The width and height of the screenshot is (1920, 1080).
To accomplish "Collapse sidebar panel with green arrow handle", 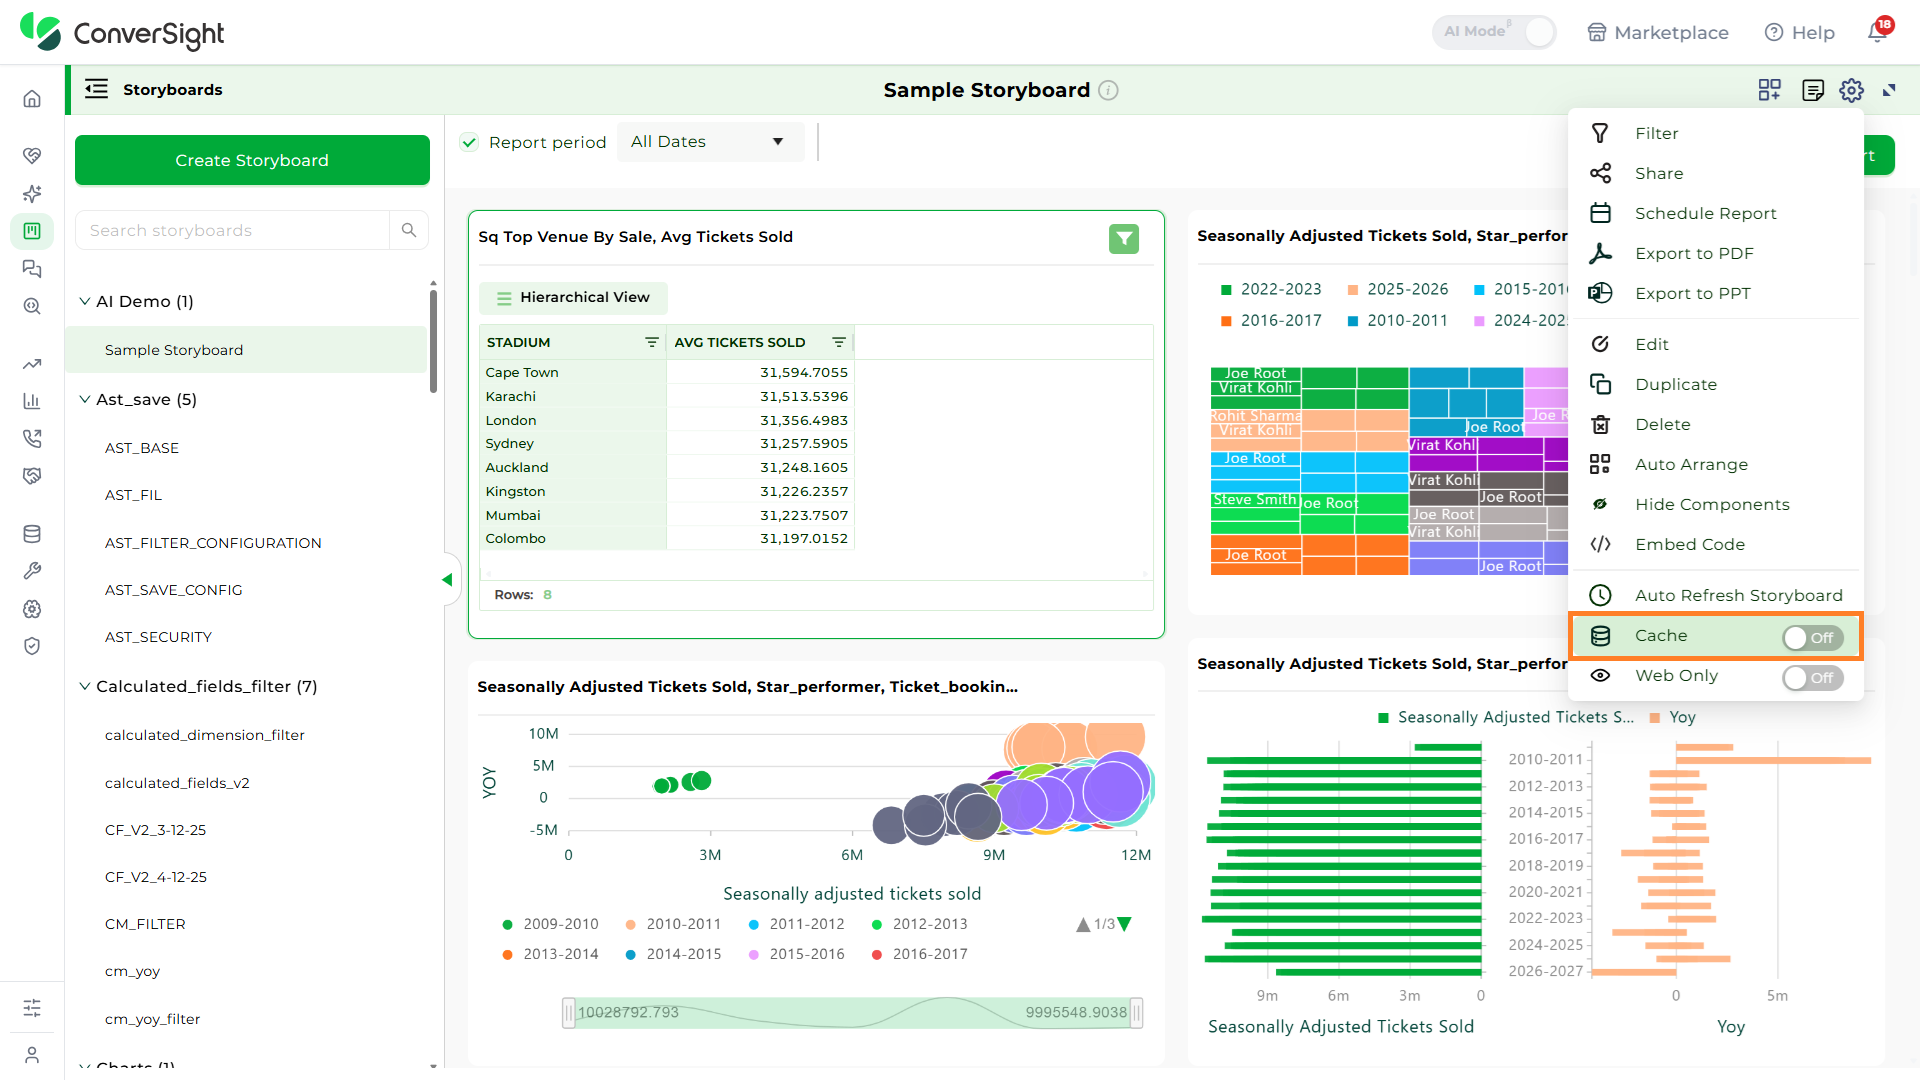I will 447,580.
